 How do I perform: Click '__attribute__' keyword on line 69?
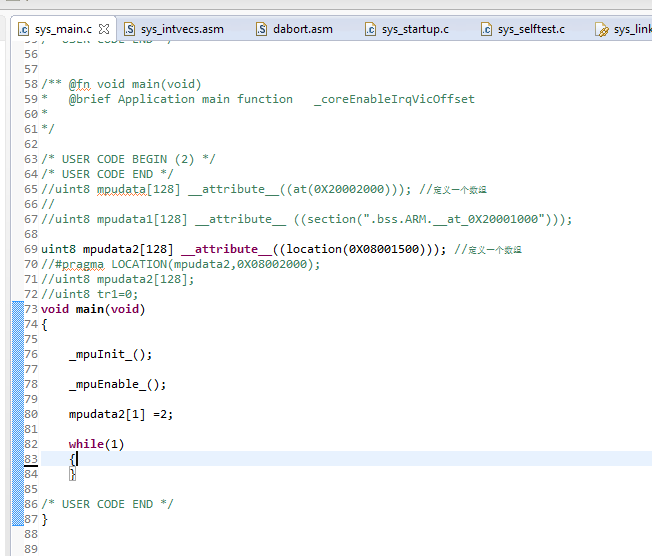(226, 249)
